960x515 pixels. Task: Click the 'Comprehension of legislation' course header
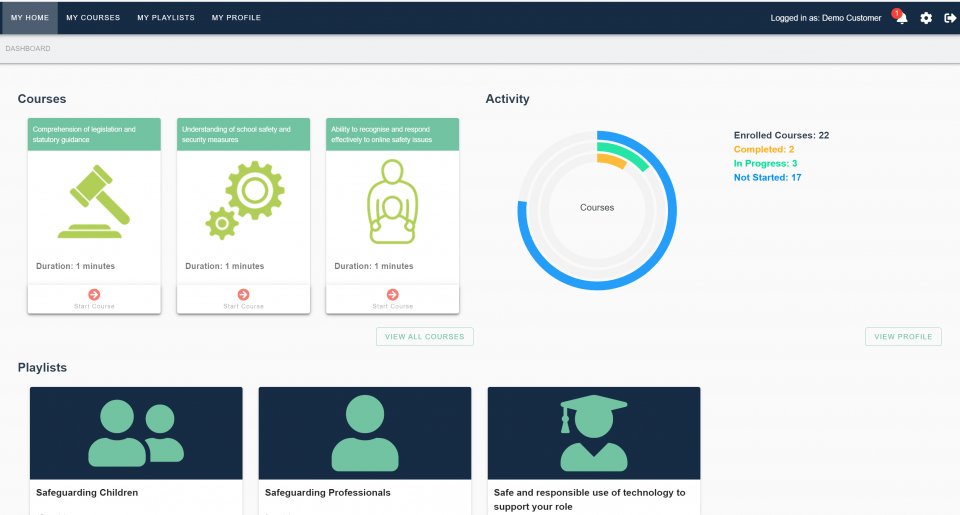[94, 135]
